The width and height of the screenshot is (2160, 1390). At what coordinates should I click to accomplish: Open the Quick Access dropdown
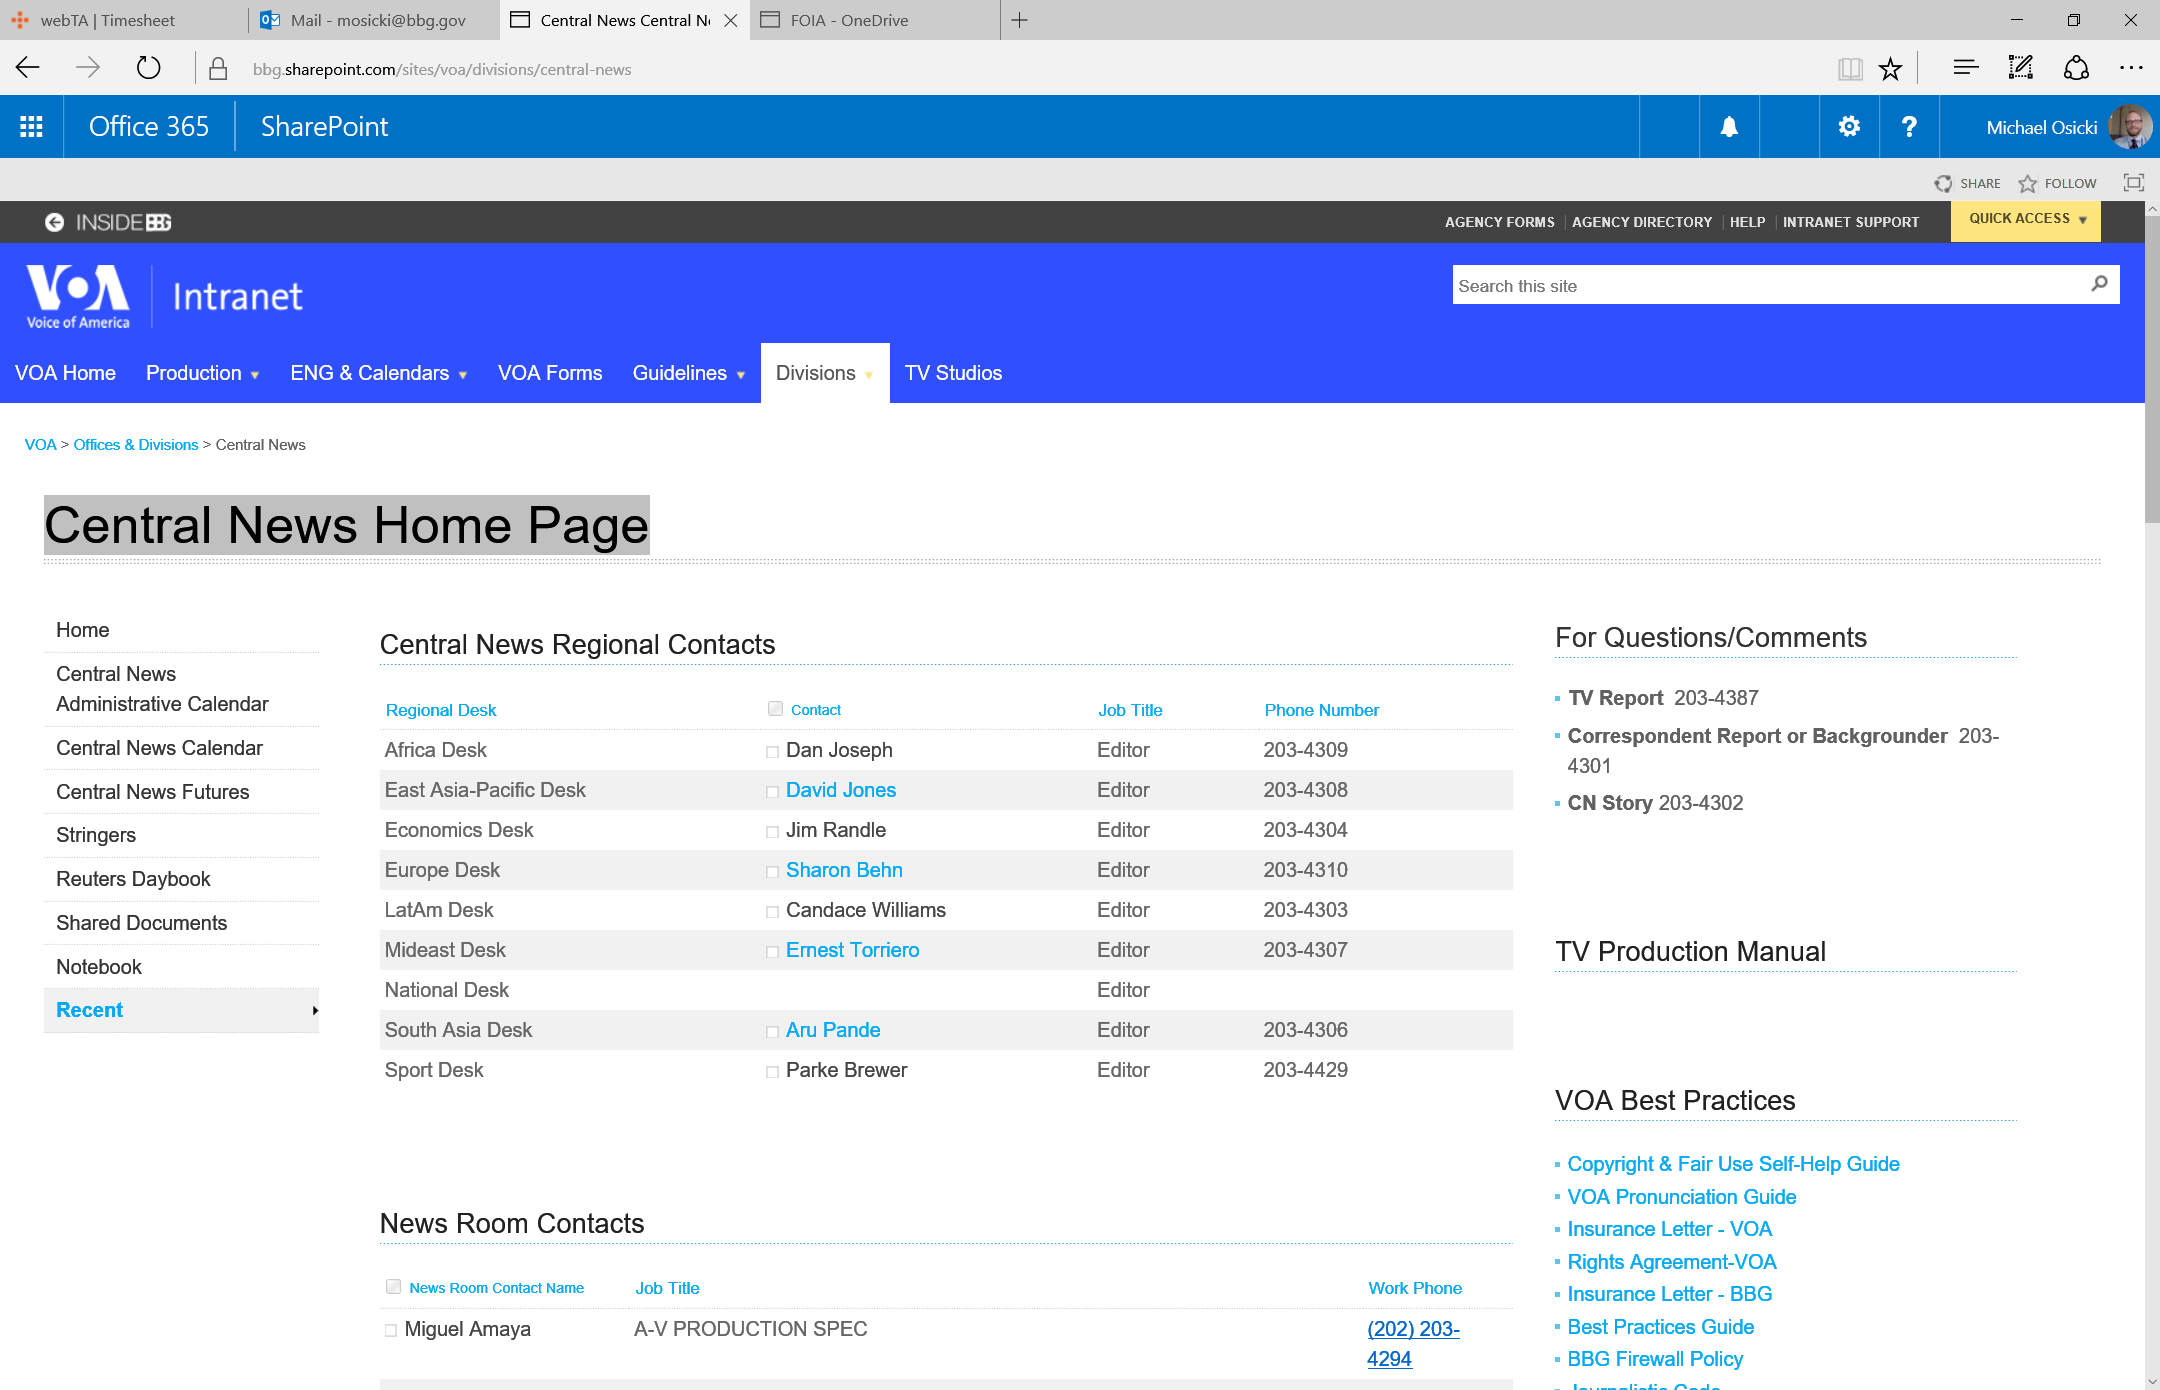pos(2026,220)
